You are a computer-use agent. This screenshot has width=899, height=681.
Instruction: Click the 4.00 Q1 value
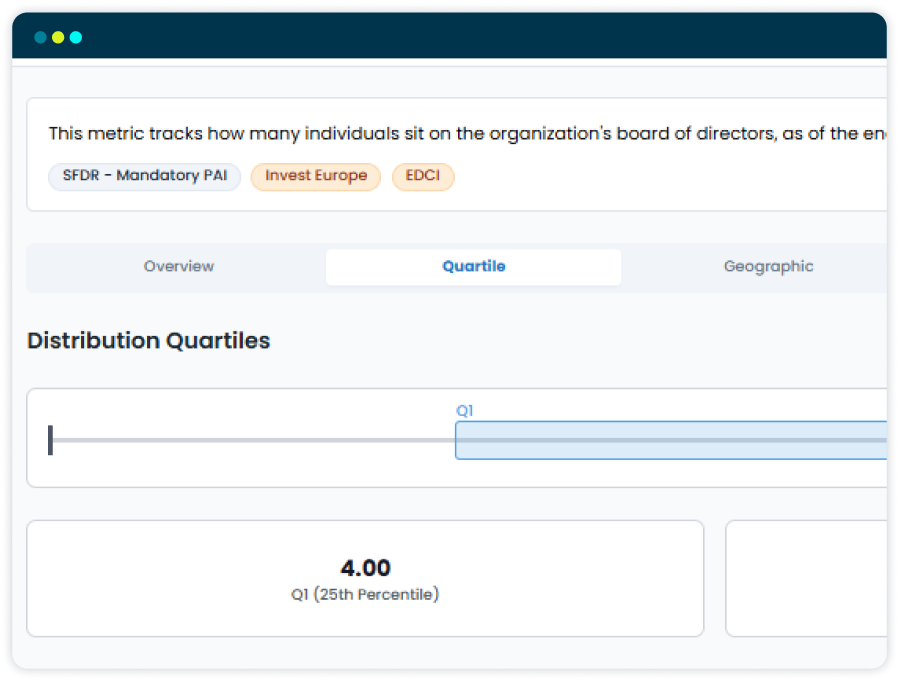(365, 568)
